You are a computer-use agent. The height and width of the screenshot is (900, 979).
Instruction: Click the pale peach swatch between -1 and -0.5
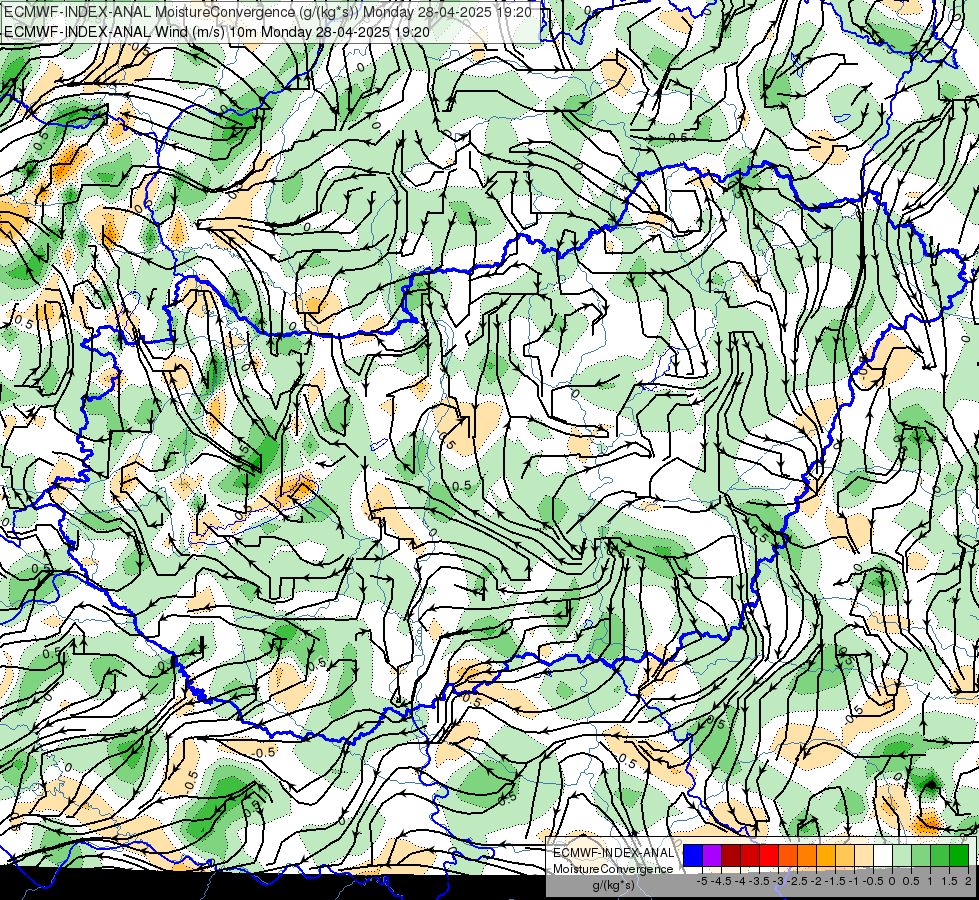pyautogui.click(x=864, y=856)
